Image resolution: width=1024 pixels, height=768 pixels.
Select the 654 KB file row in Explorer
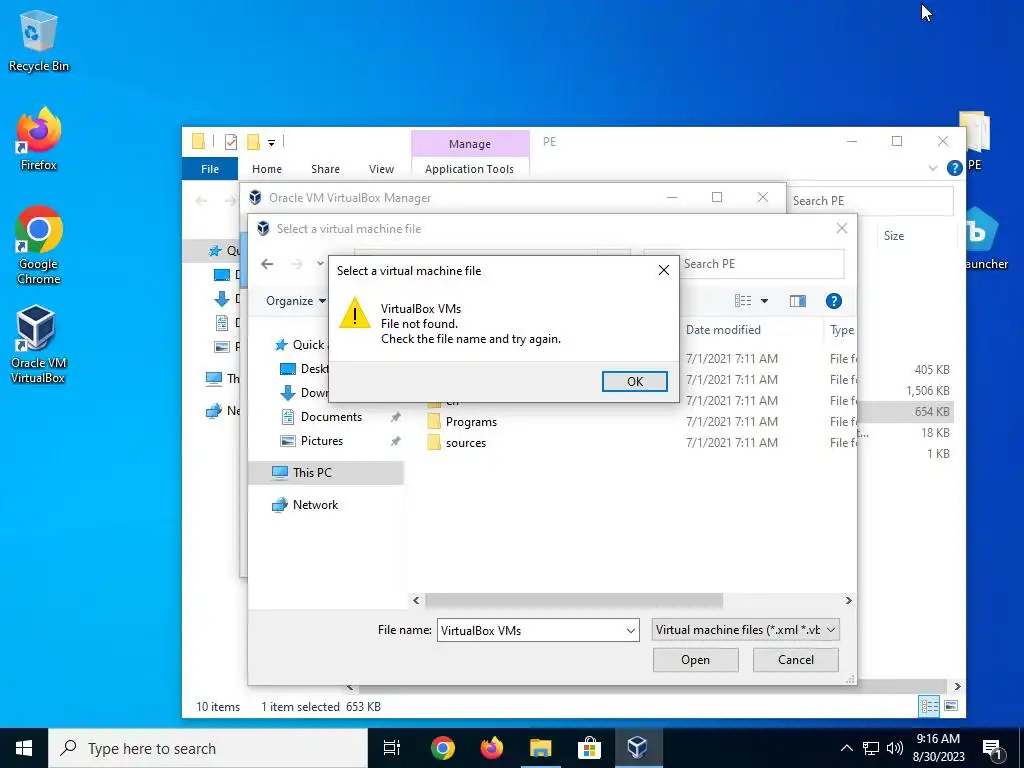click(904, 411)
